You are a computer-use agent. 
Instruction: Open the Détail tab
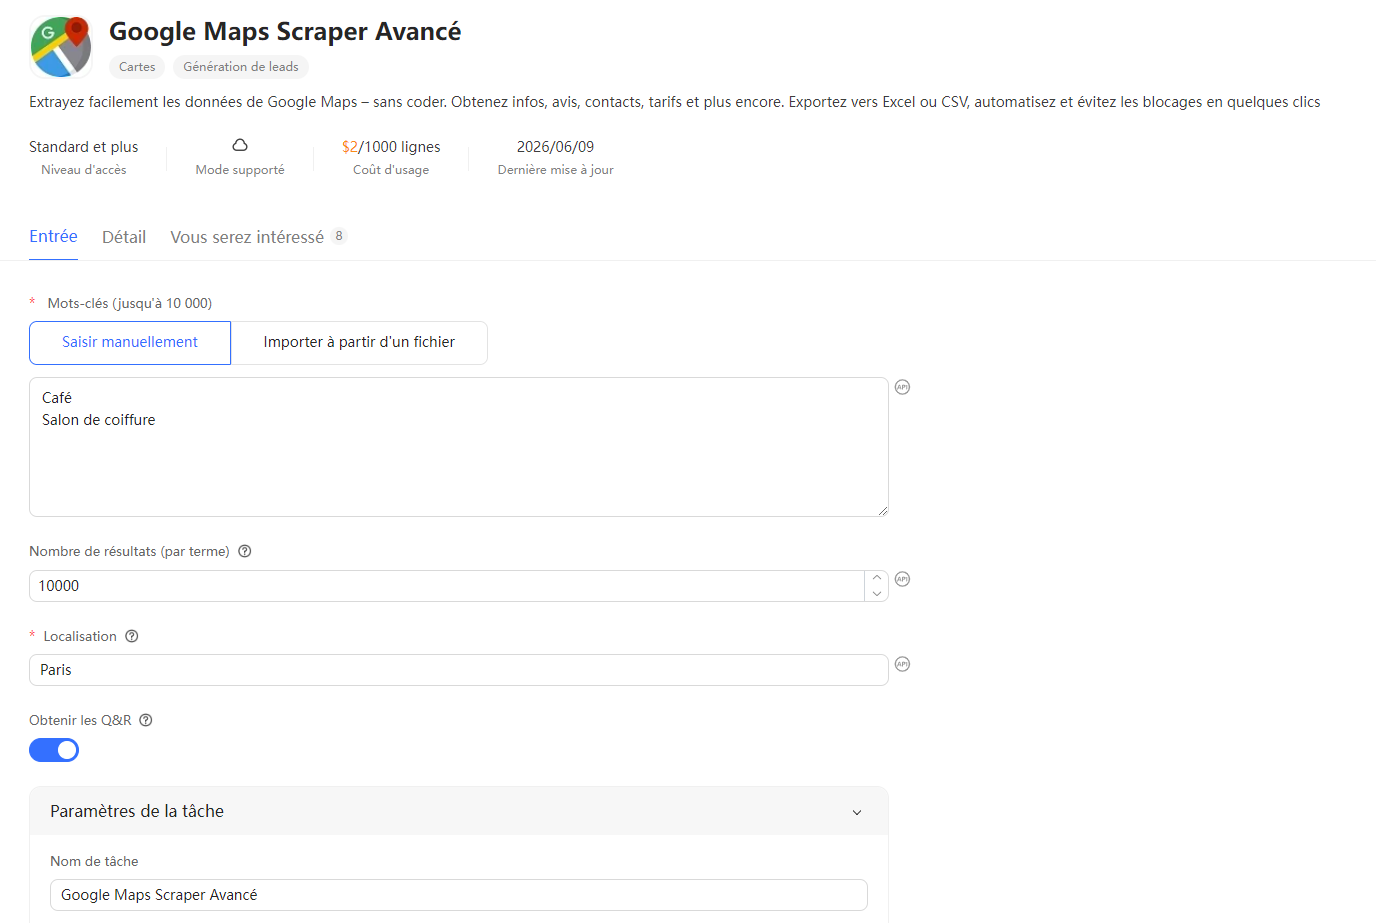pyautogui.click(x=124, y=237)
